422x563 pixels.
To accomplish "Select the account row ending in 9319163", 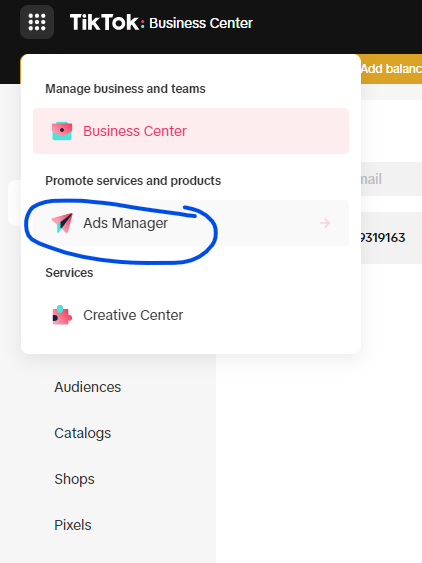I will pyautogui.click(x=391, y=238).
